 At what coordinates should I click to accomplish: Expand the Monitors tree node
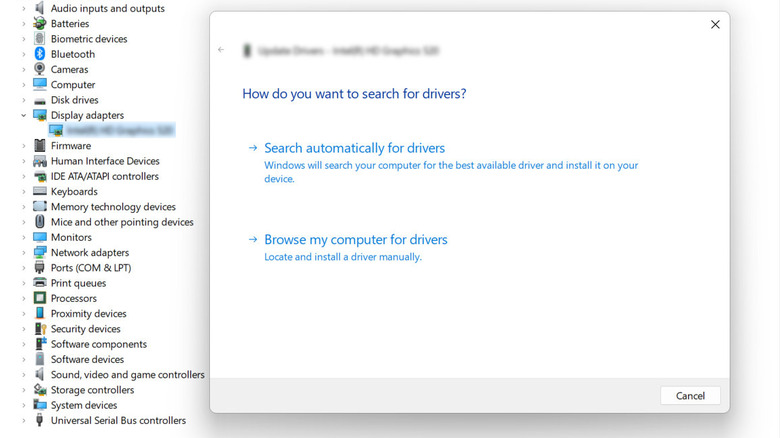[24, 238]
